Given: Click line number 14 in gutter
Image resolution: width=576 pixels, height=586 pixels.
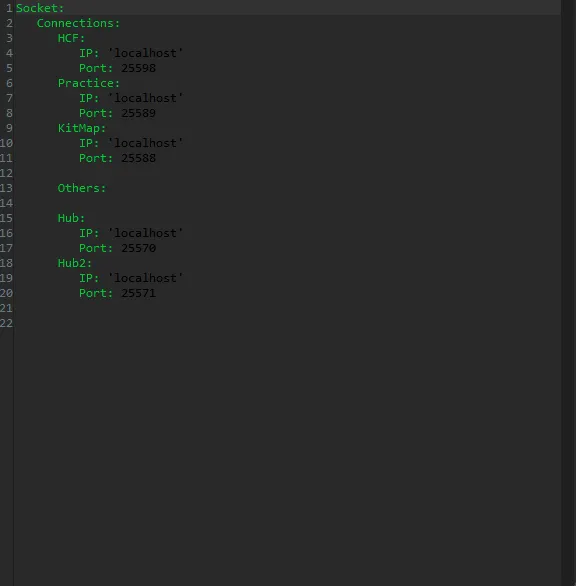Looking at the screenshot, I should point(6,203).
